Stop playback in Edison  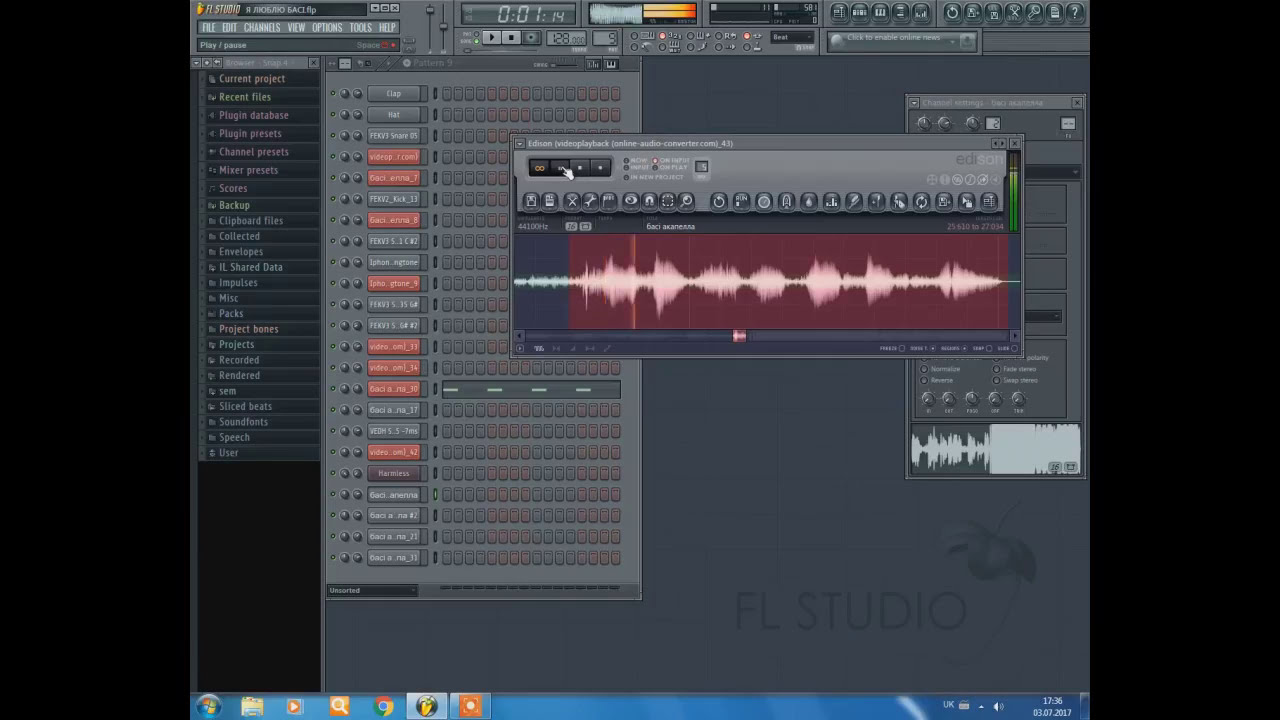(x=580, y=168)
